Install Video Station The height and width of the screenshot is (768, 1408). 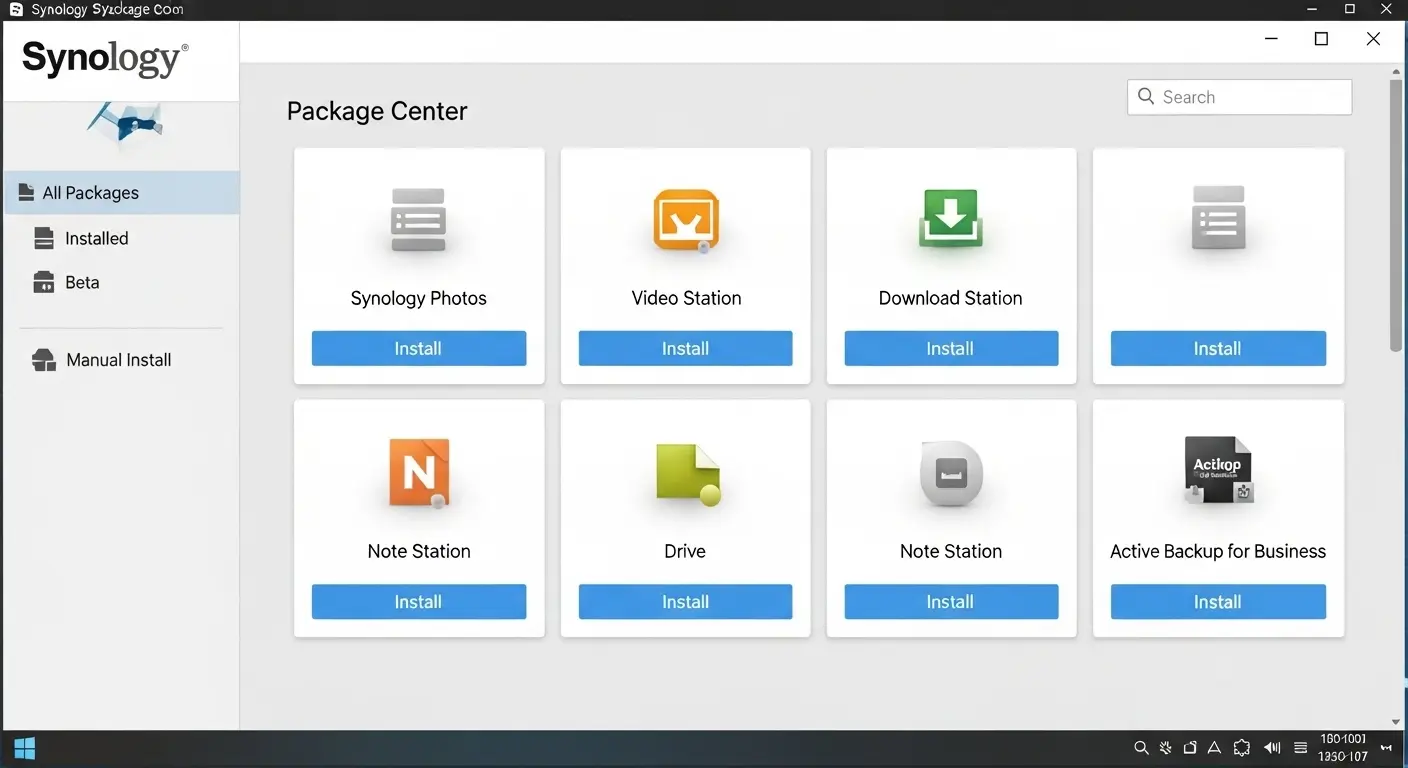coord(686,348)
